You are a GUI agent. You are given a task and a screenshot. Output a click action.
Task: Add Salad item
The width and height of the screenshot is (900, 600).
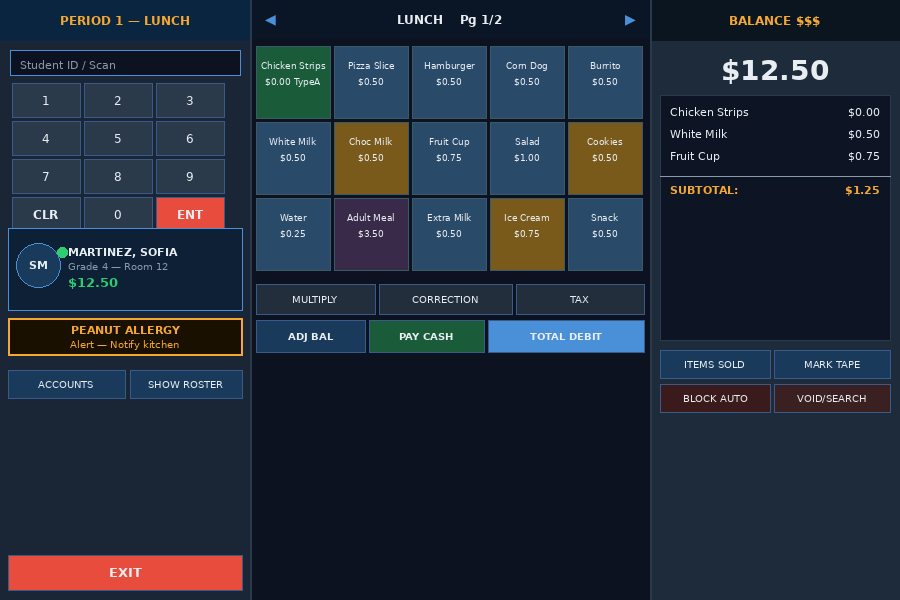click(527, 158)
